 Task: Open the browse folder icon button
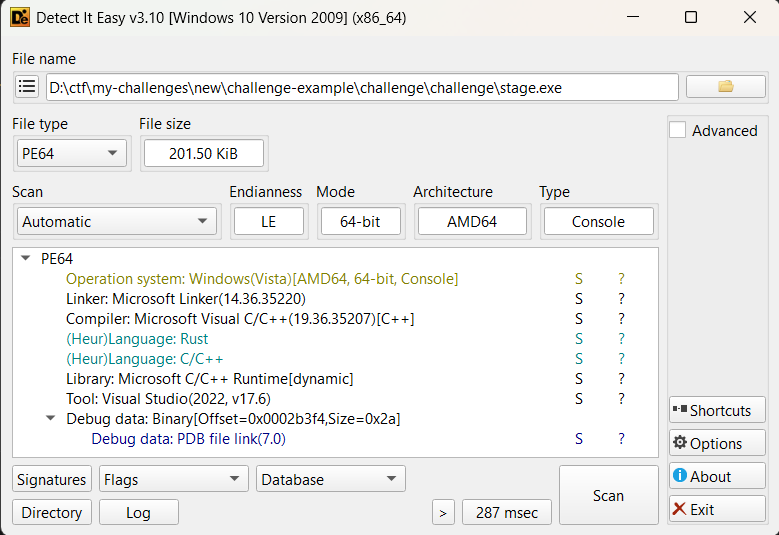tap(726, 87)
